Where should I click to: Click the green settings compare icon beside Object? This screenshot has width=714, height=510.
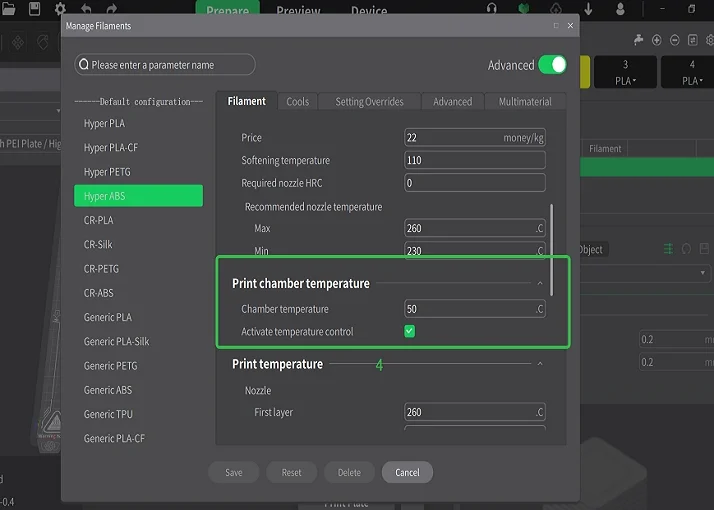pyautogui.click(x=668, y=249)
